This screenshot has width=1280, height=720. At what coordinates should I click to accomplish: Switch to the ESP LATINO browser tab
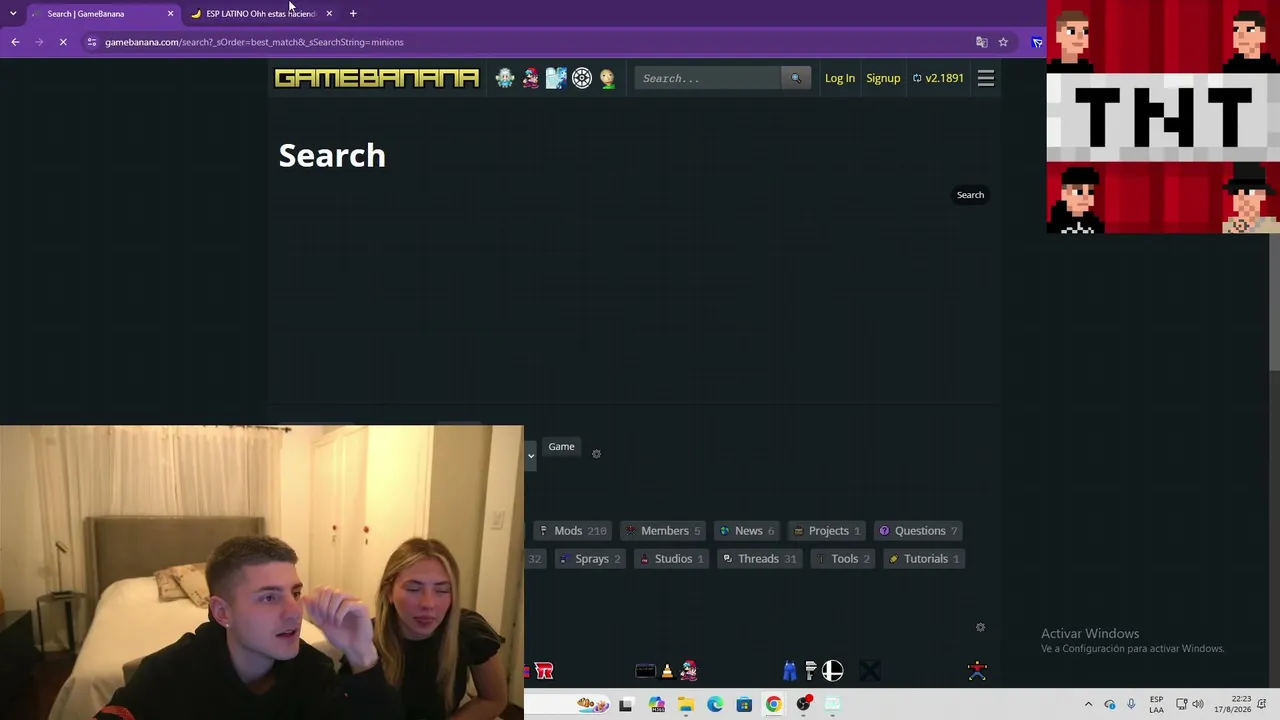[261, 14]
